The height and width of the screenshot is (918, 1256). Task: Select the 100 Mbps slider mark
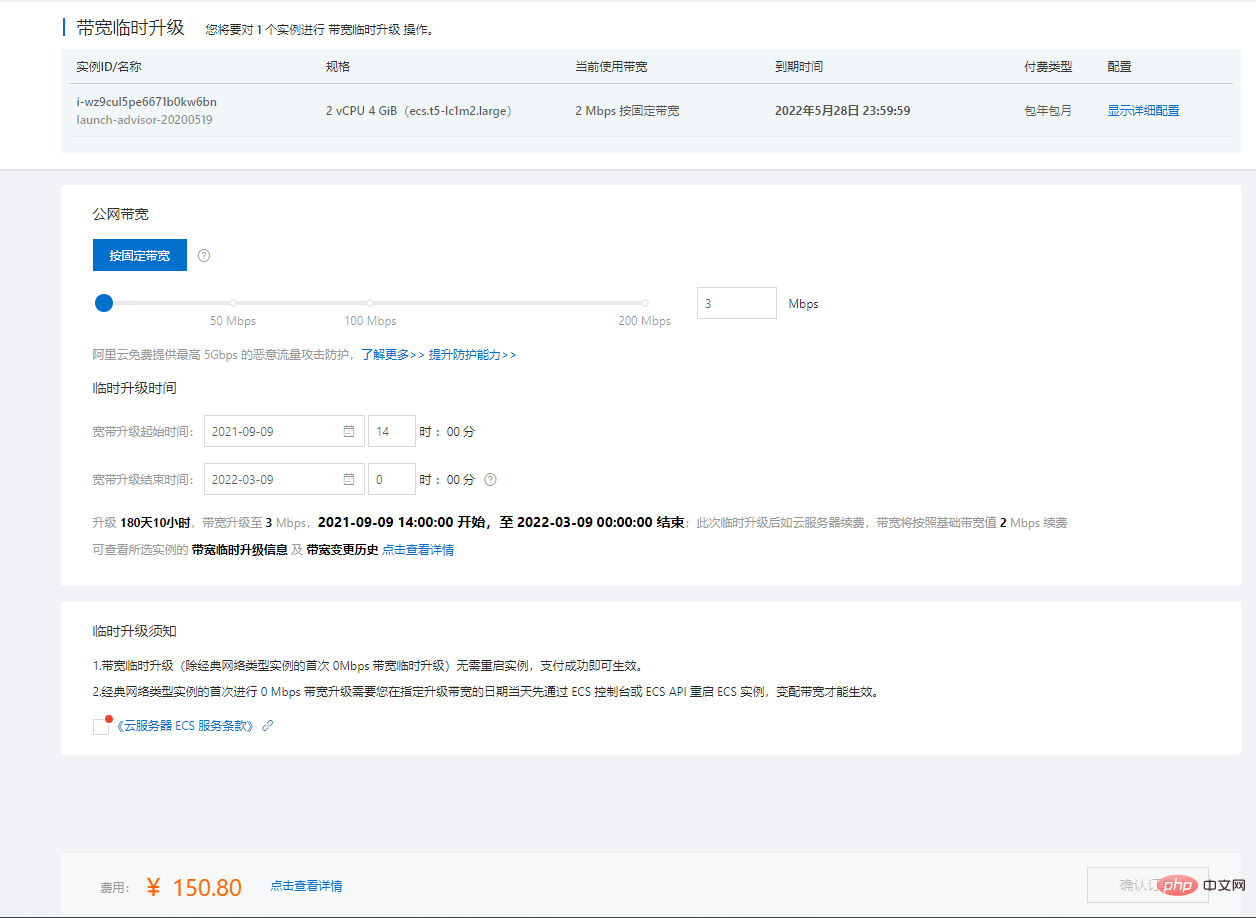(370, 303)
